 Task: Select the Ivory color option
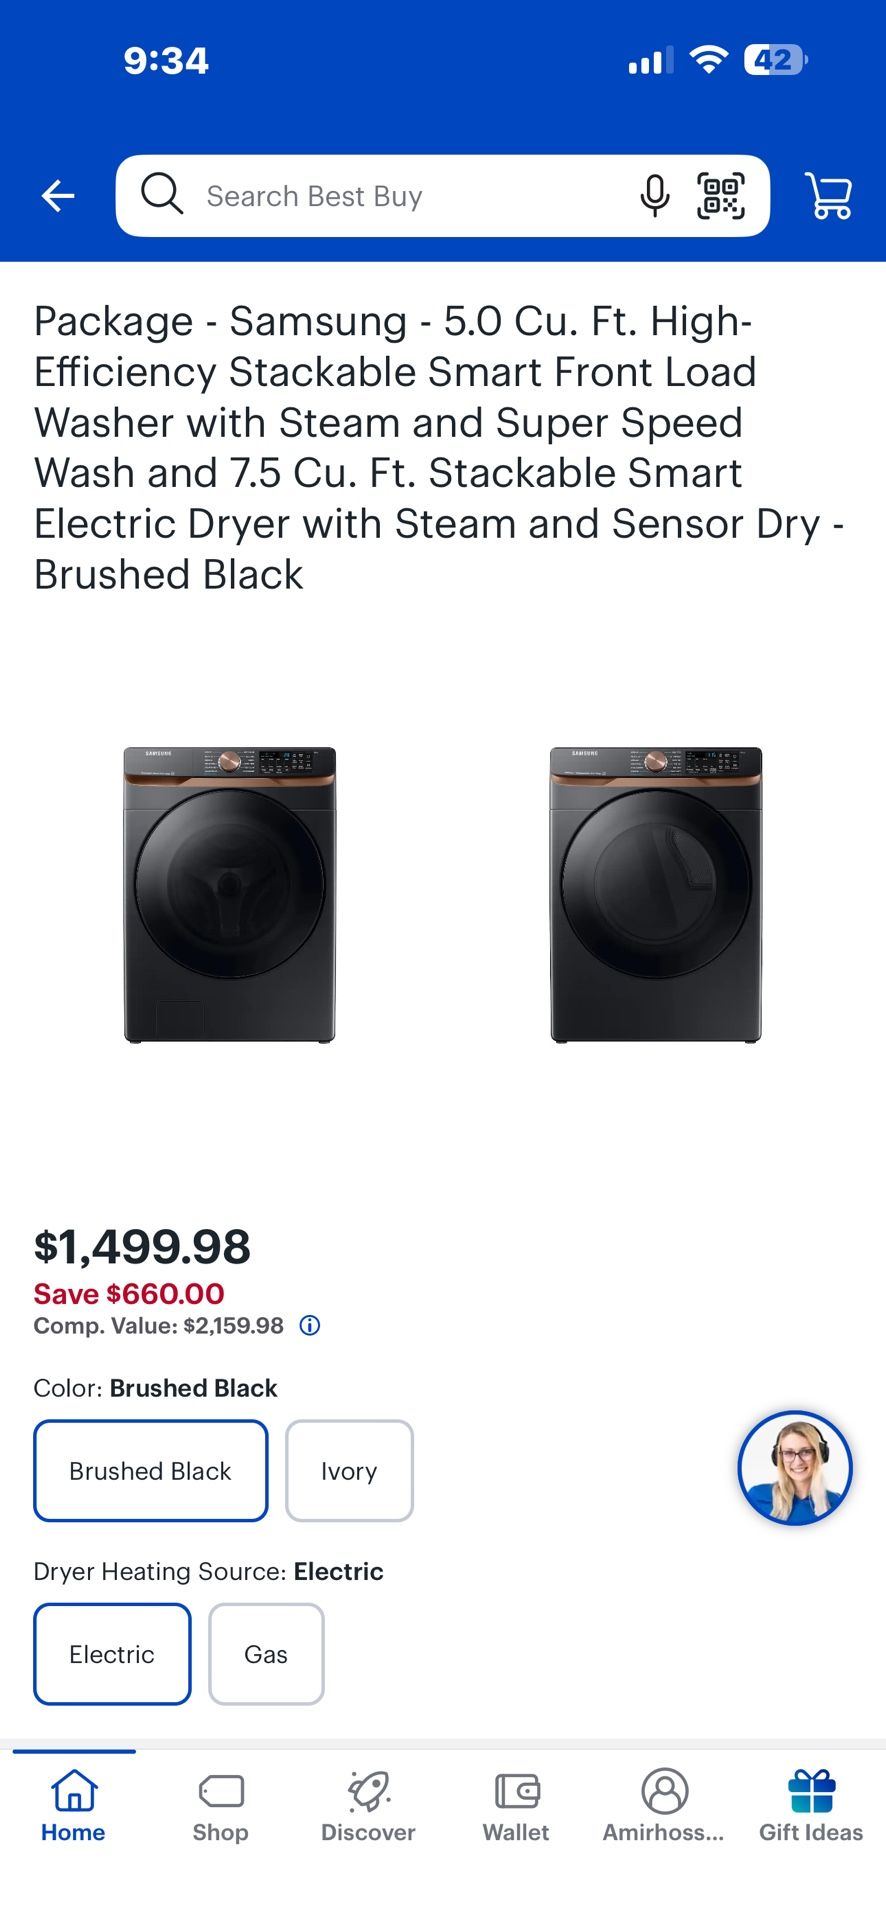(349, 1470)
